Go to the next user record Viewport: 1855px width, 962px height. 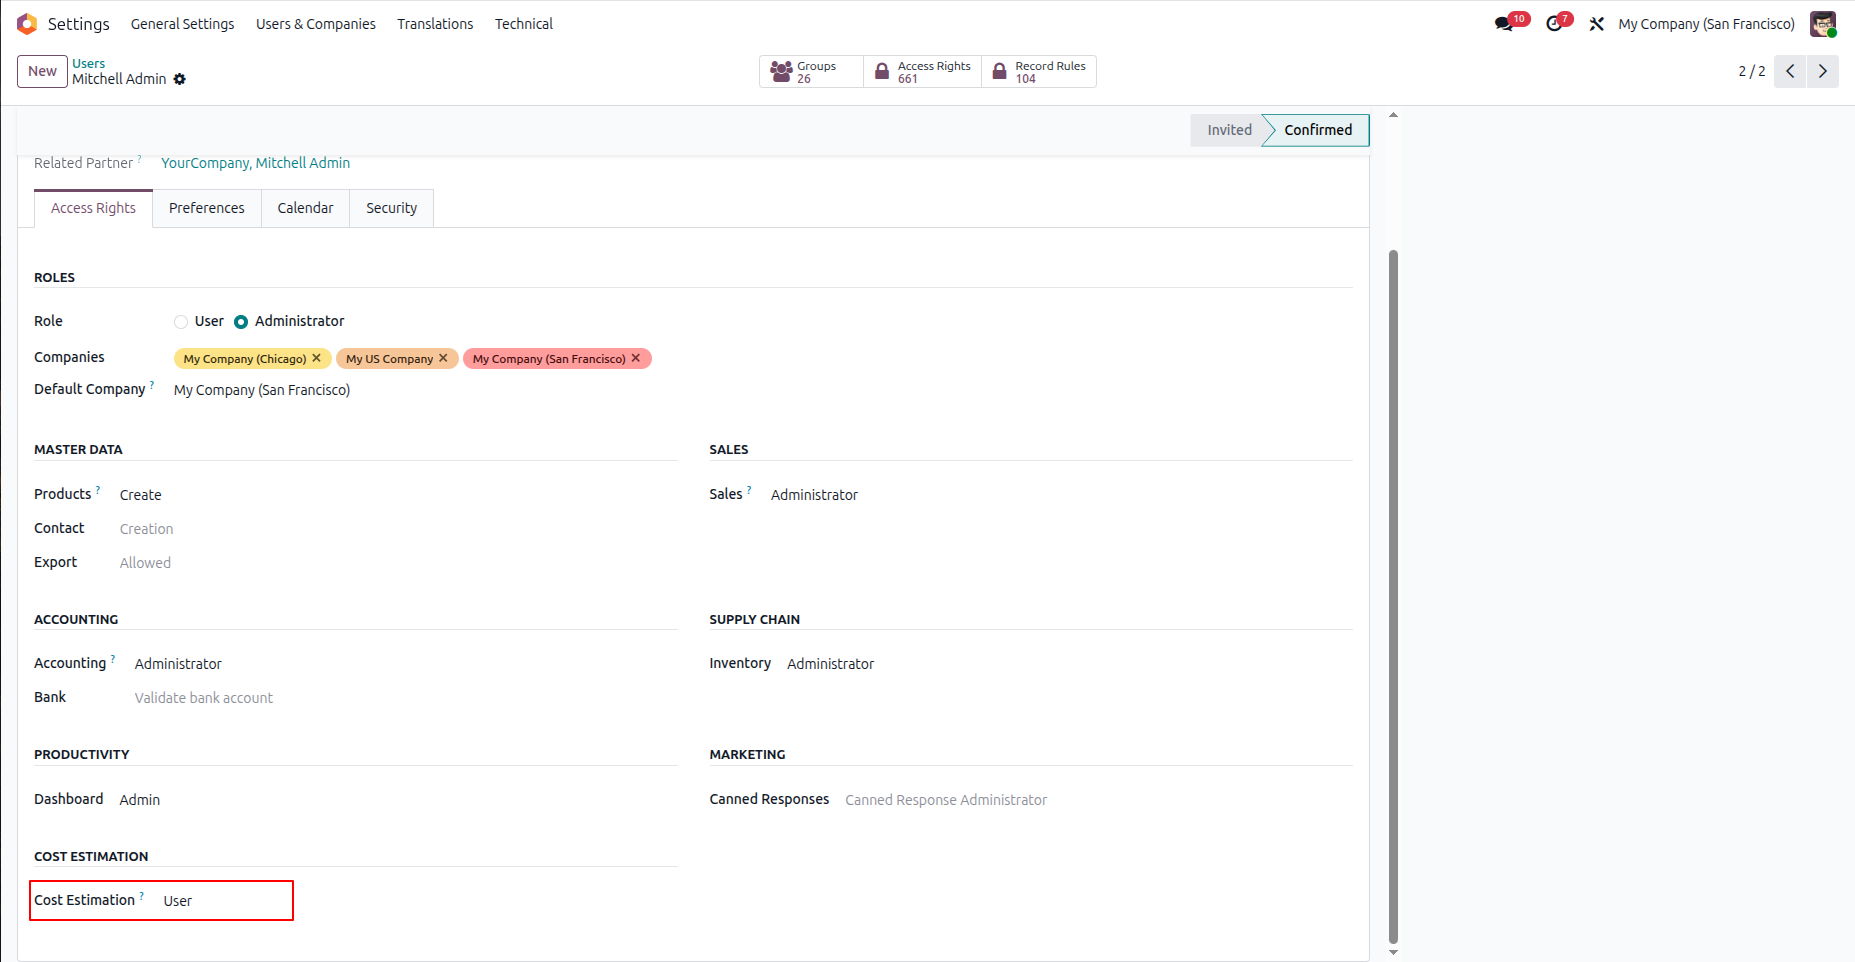tap(1822, 71)
